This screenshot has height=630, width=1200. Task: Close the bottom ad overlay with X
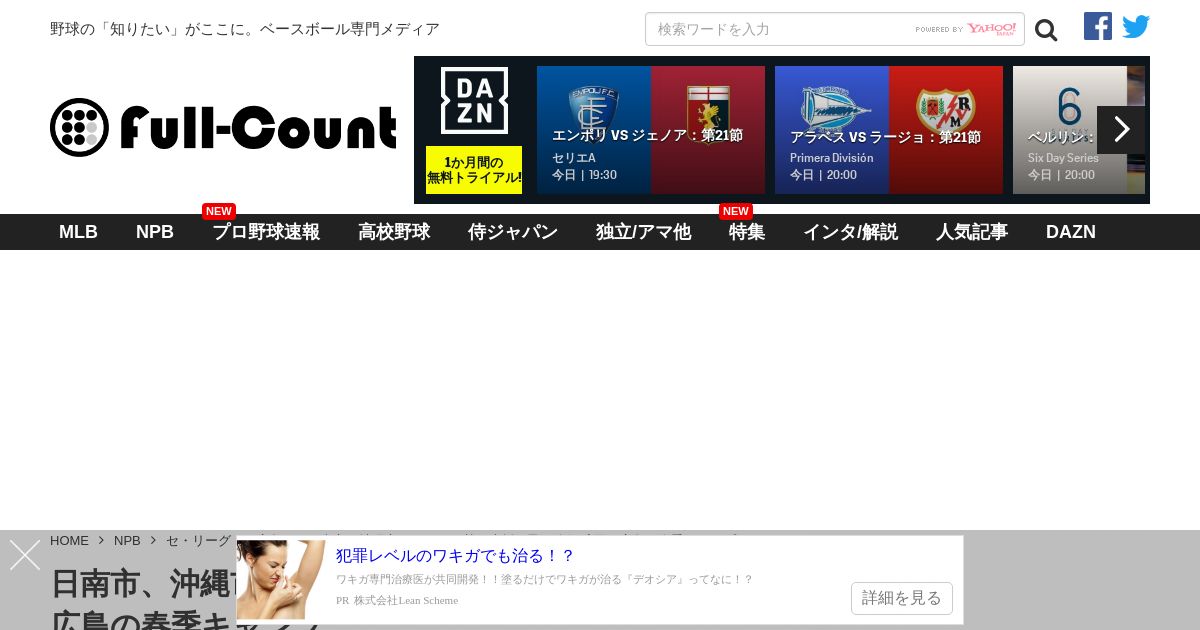pos(25,555)
